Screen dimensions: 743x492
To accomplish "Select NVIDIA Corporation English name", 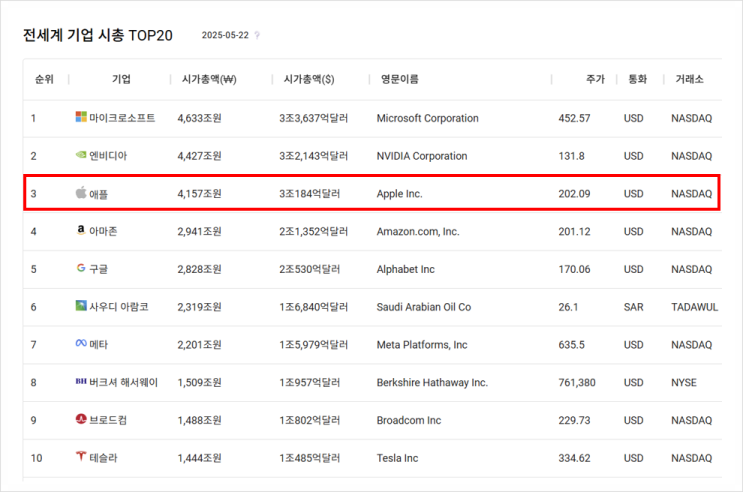I will point(422,156).
